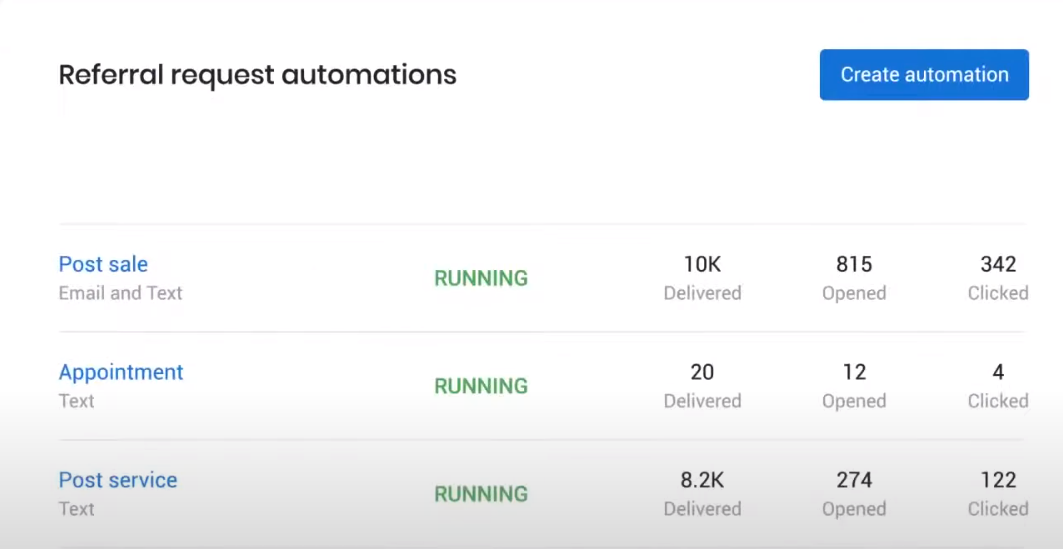Open the Post sale automation
1063x549 pixels.
tap(103, 264)
